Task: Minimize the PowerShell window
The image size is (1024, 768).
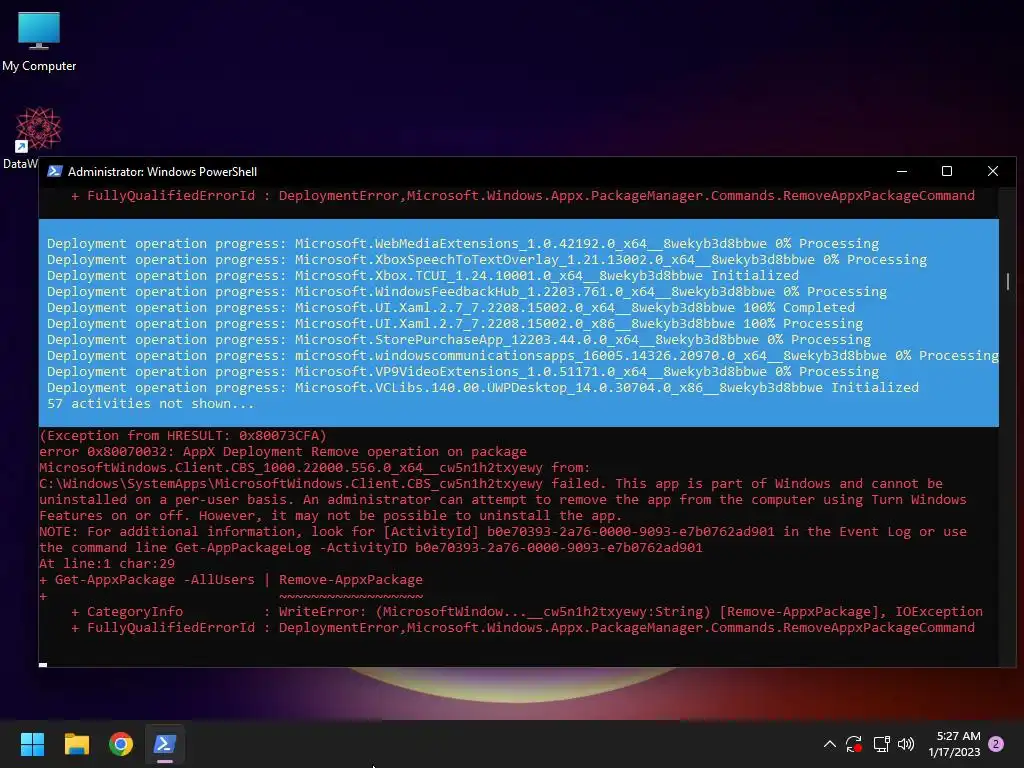Action: coord(902,171)
